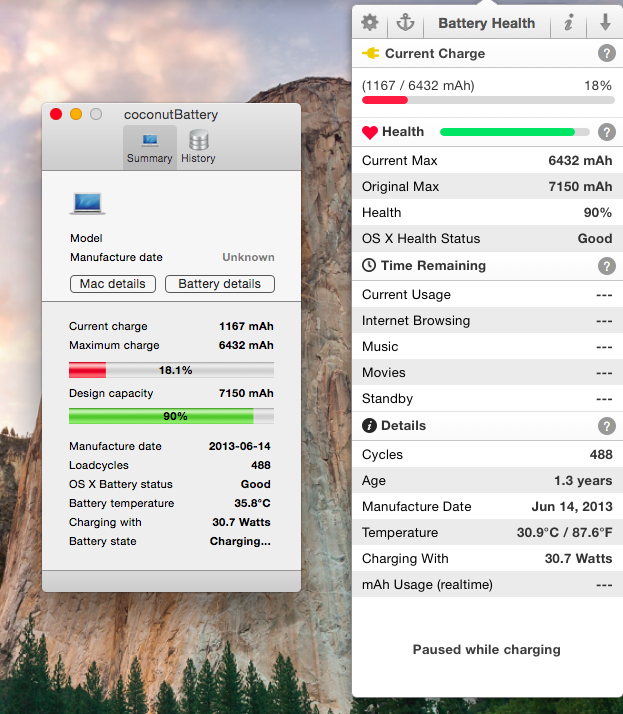The image size is (623, 714).
Task: Minimize the coconutBattery window
Action: pyautogui.click(x=76, y=114)
